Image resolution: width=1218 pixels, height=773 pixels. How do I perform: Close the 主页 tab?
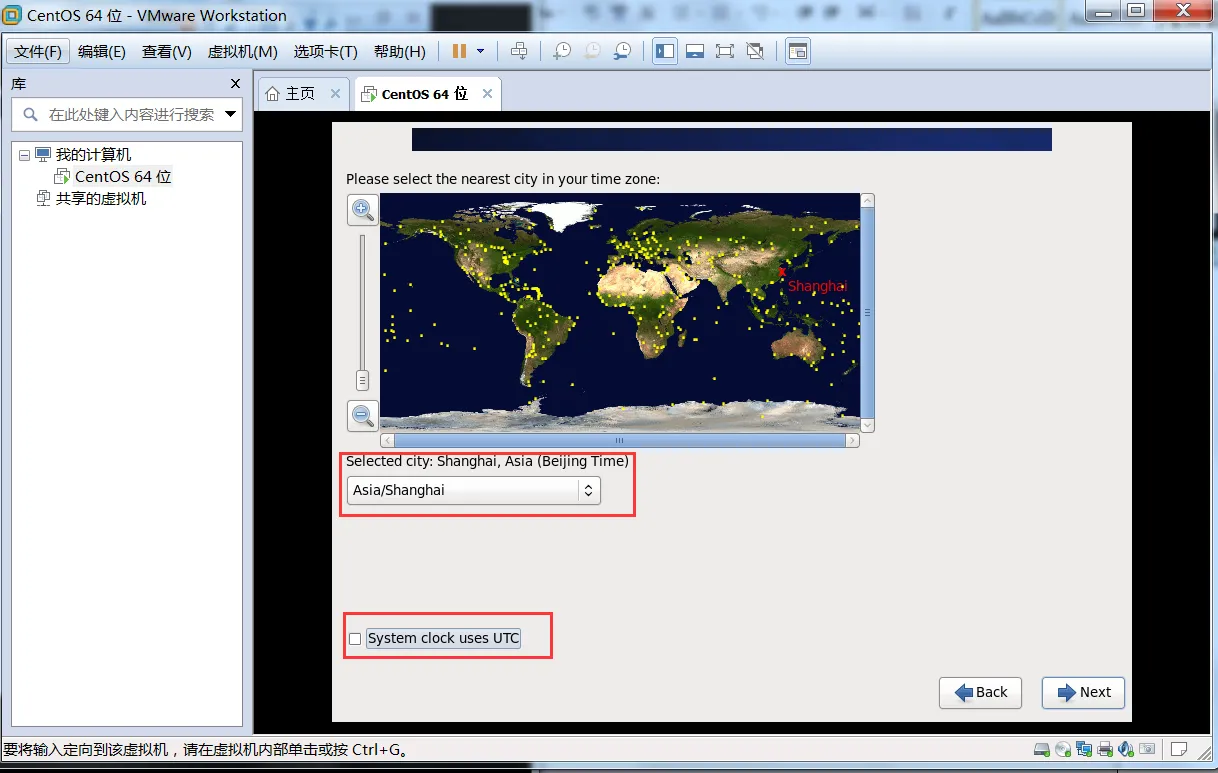(x=336, y=94)
